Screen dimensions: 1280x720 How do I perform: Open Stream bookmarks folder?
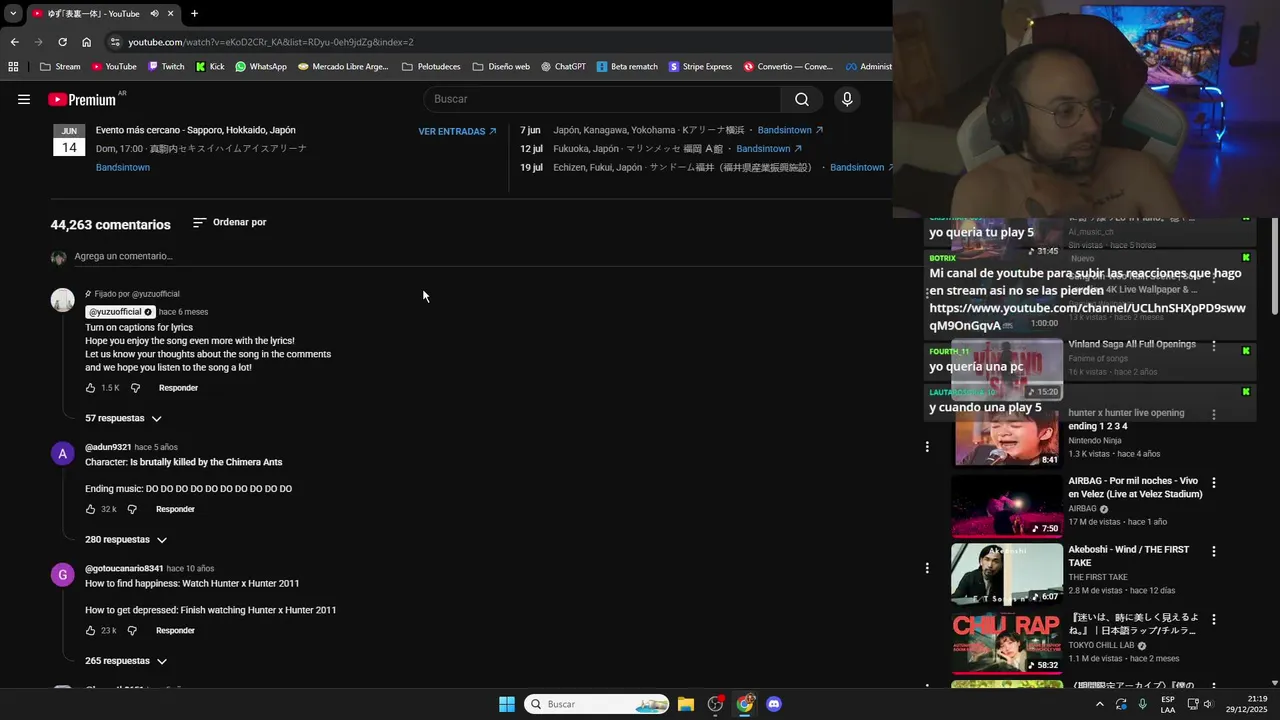(x=60, y=67)
